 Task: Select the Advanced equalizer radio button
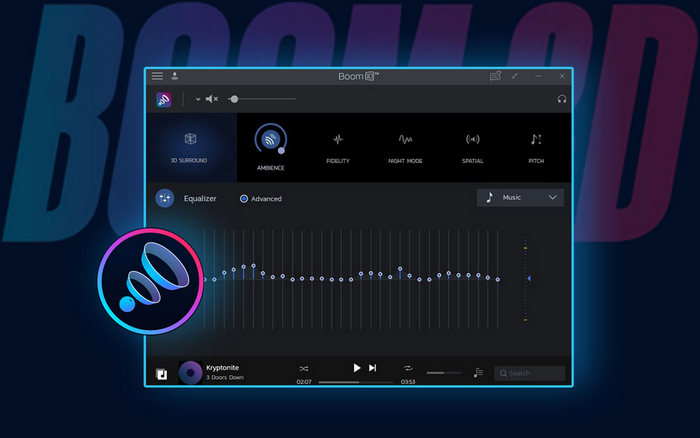244,199
